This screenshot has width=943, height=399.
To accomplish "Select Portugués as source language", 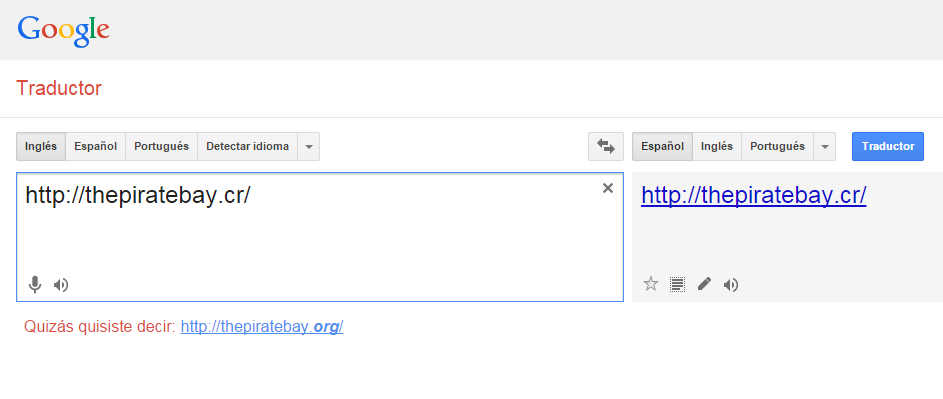I will [162, 146].
